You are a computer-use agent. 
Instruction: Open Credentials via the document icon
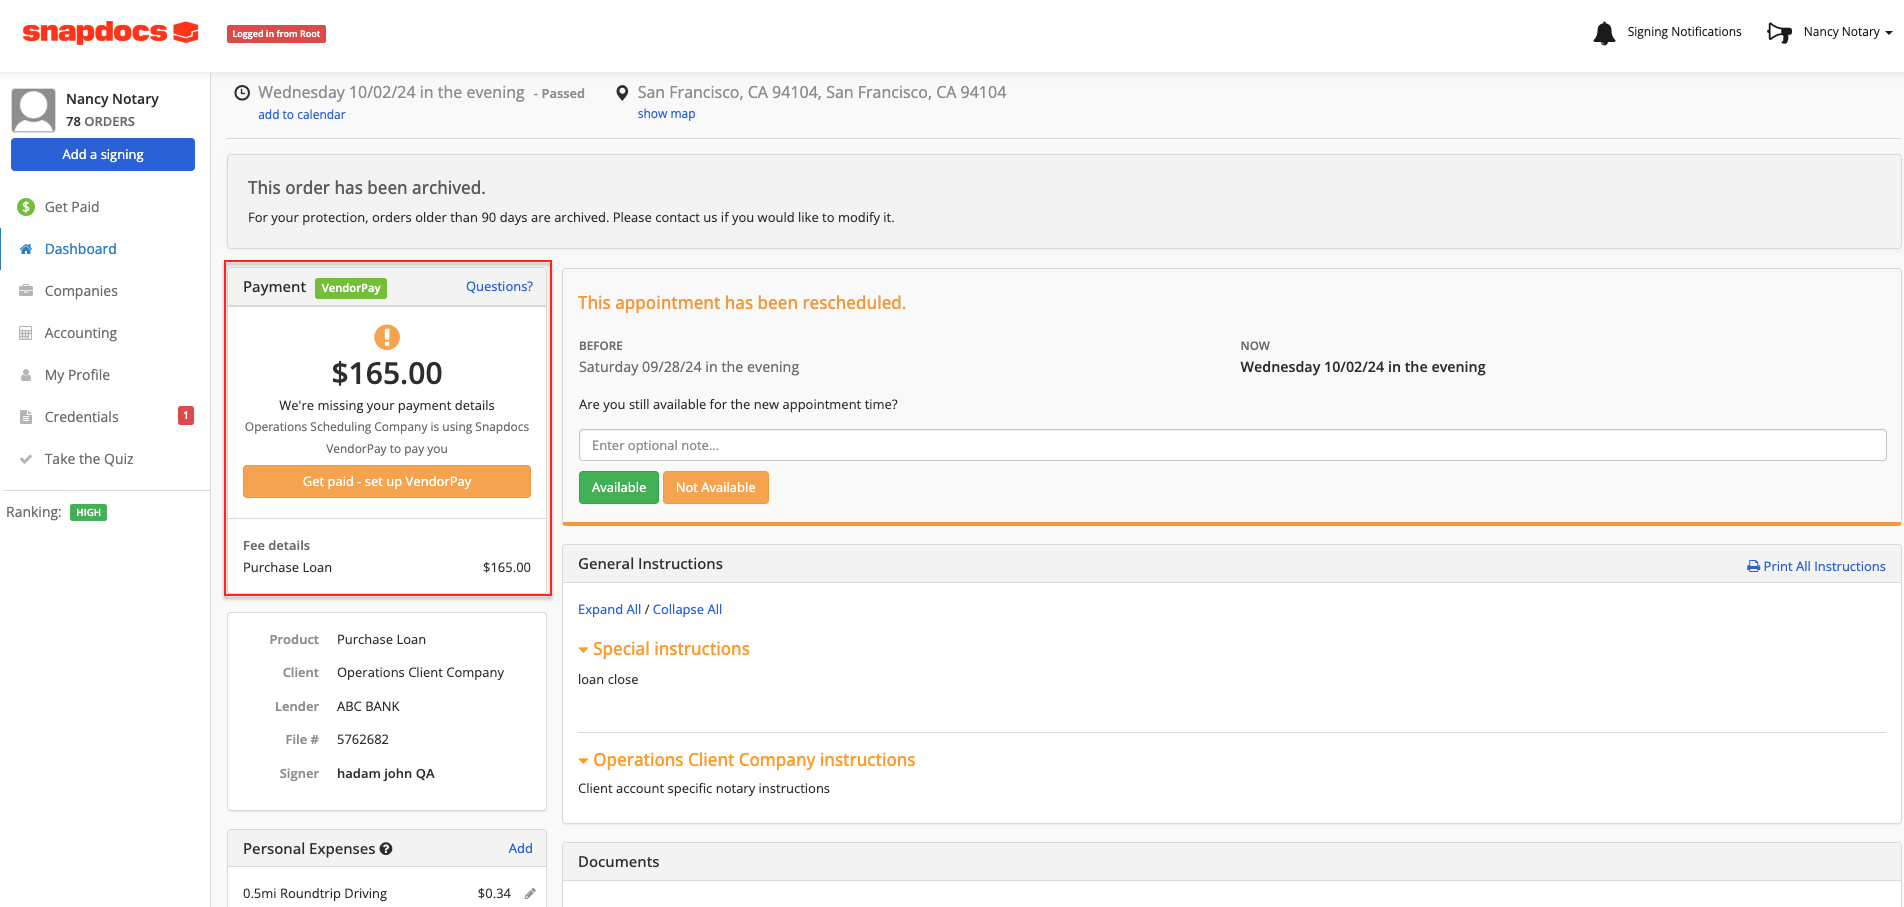tap(26, 416)
